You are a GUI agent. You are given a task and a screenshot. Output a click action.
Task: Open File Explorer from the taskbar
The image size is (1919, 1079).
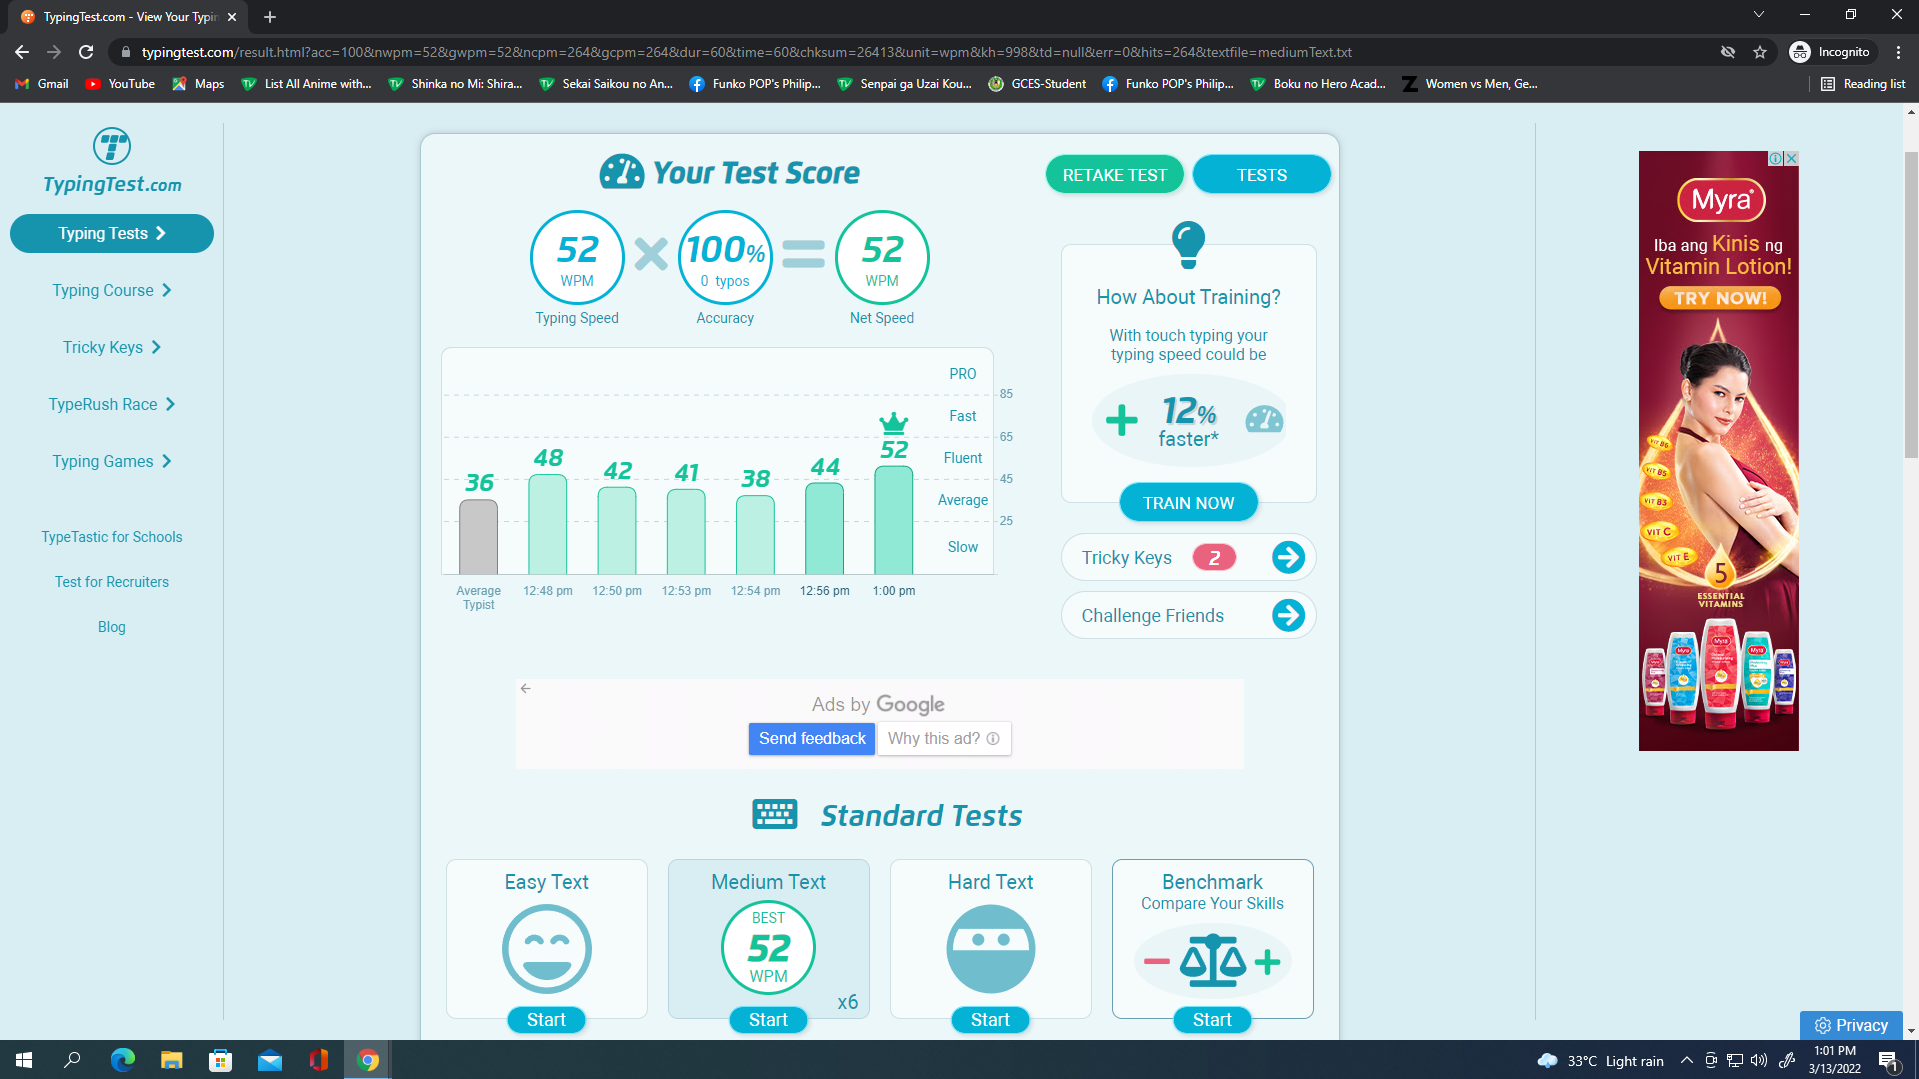pyautogui.click(x=172, y=1060)
